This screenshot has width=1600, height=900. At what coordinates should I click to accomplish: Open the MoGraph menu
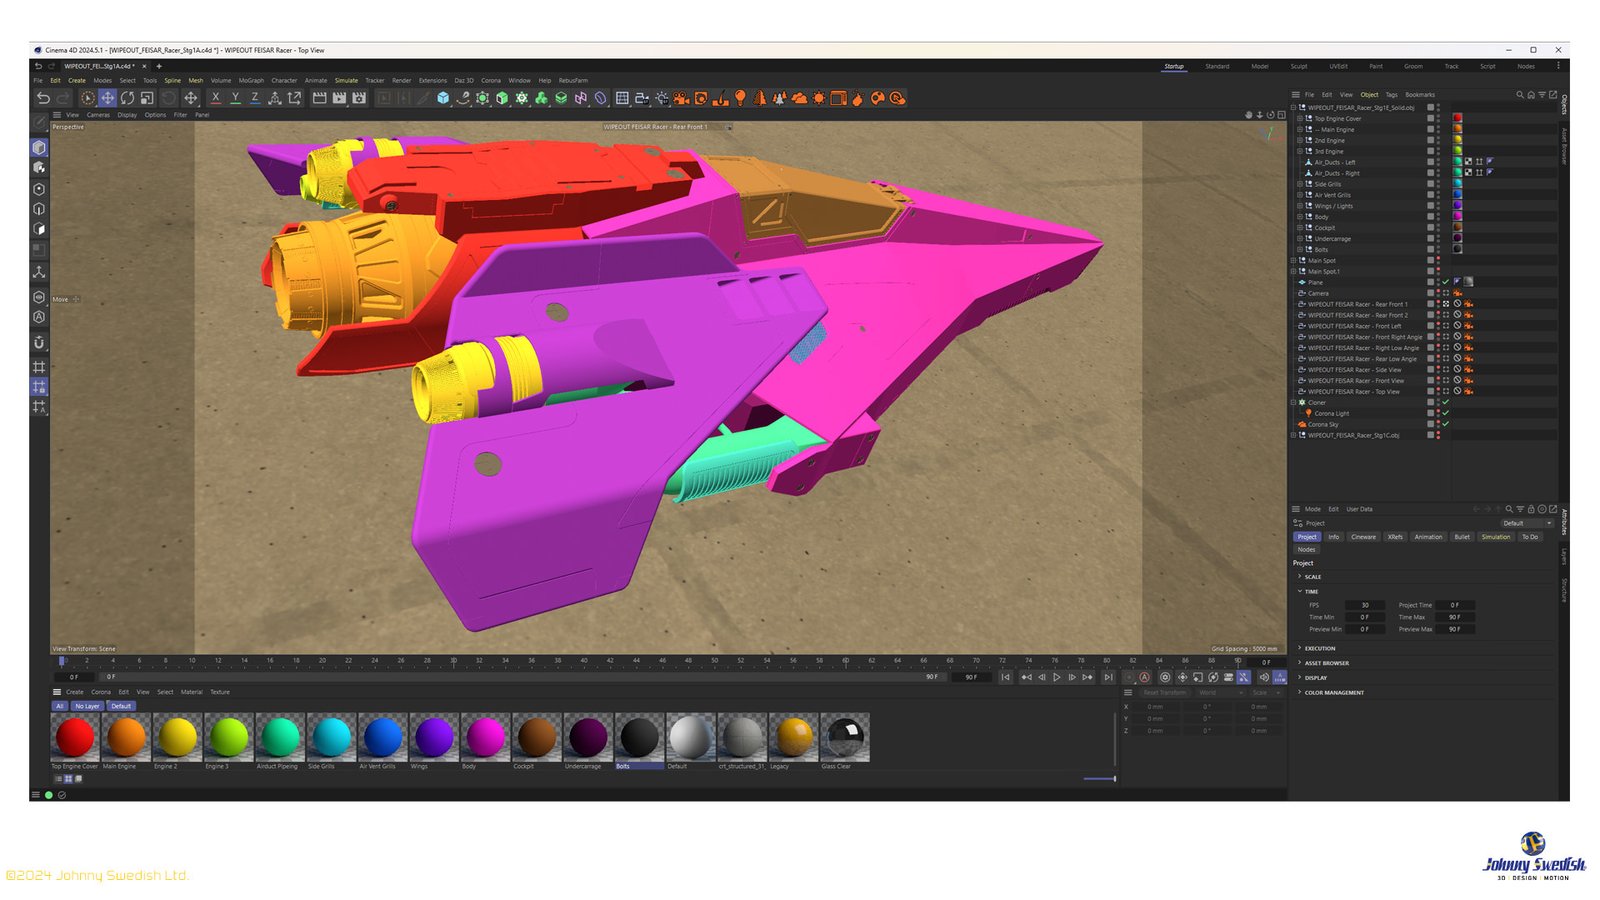(251, 81)
